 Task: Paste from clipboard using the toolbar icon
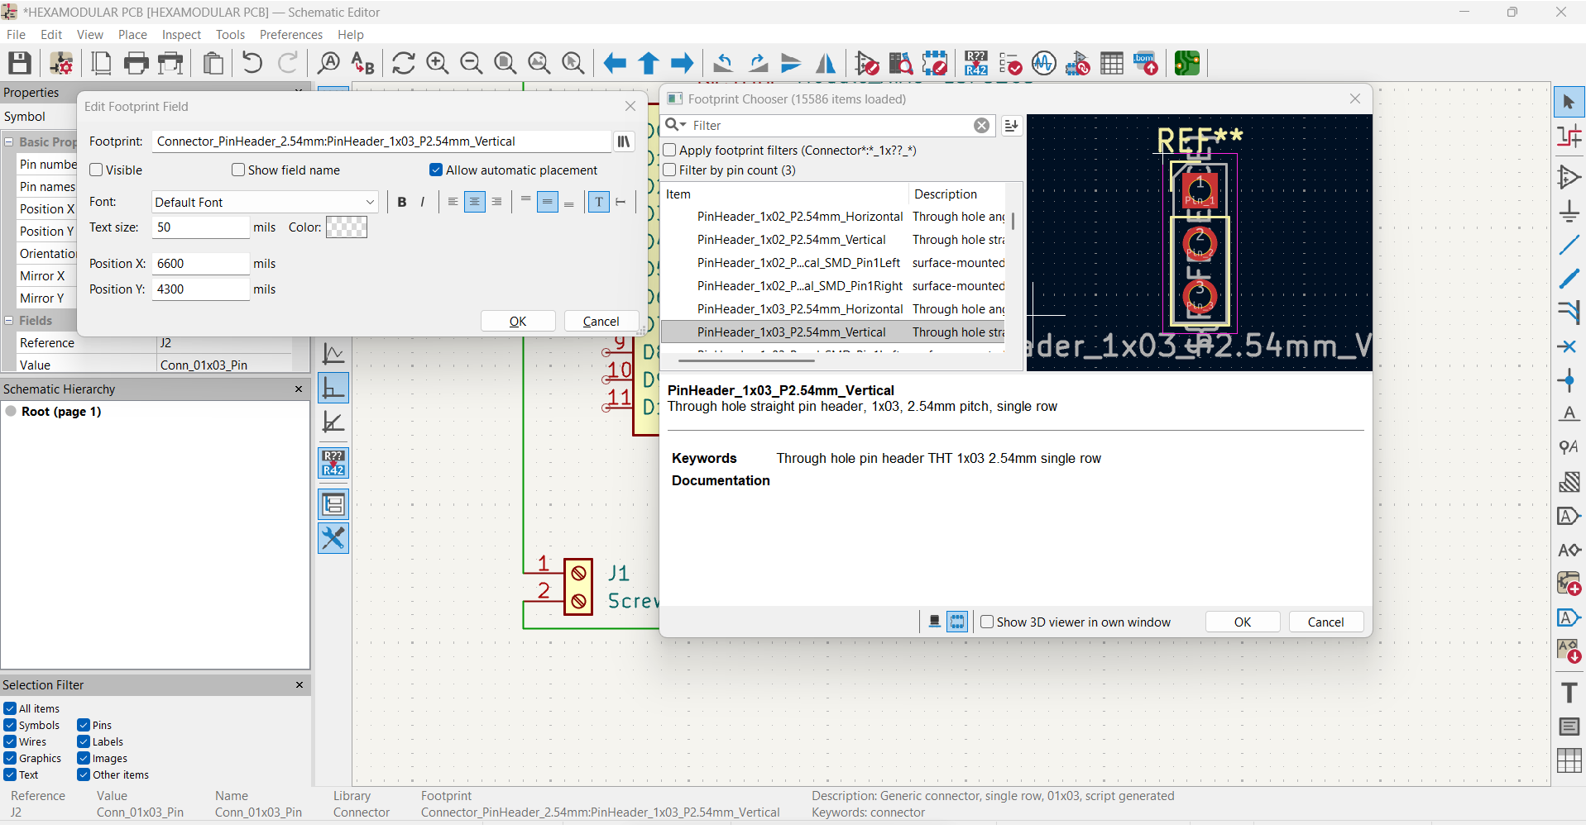tap(213, 63)
